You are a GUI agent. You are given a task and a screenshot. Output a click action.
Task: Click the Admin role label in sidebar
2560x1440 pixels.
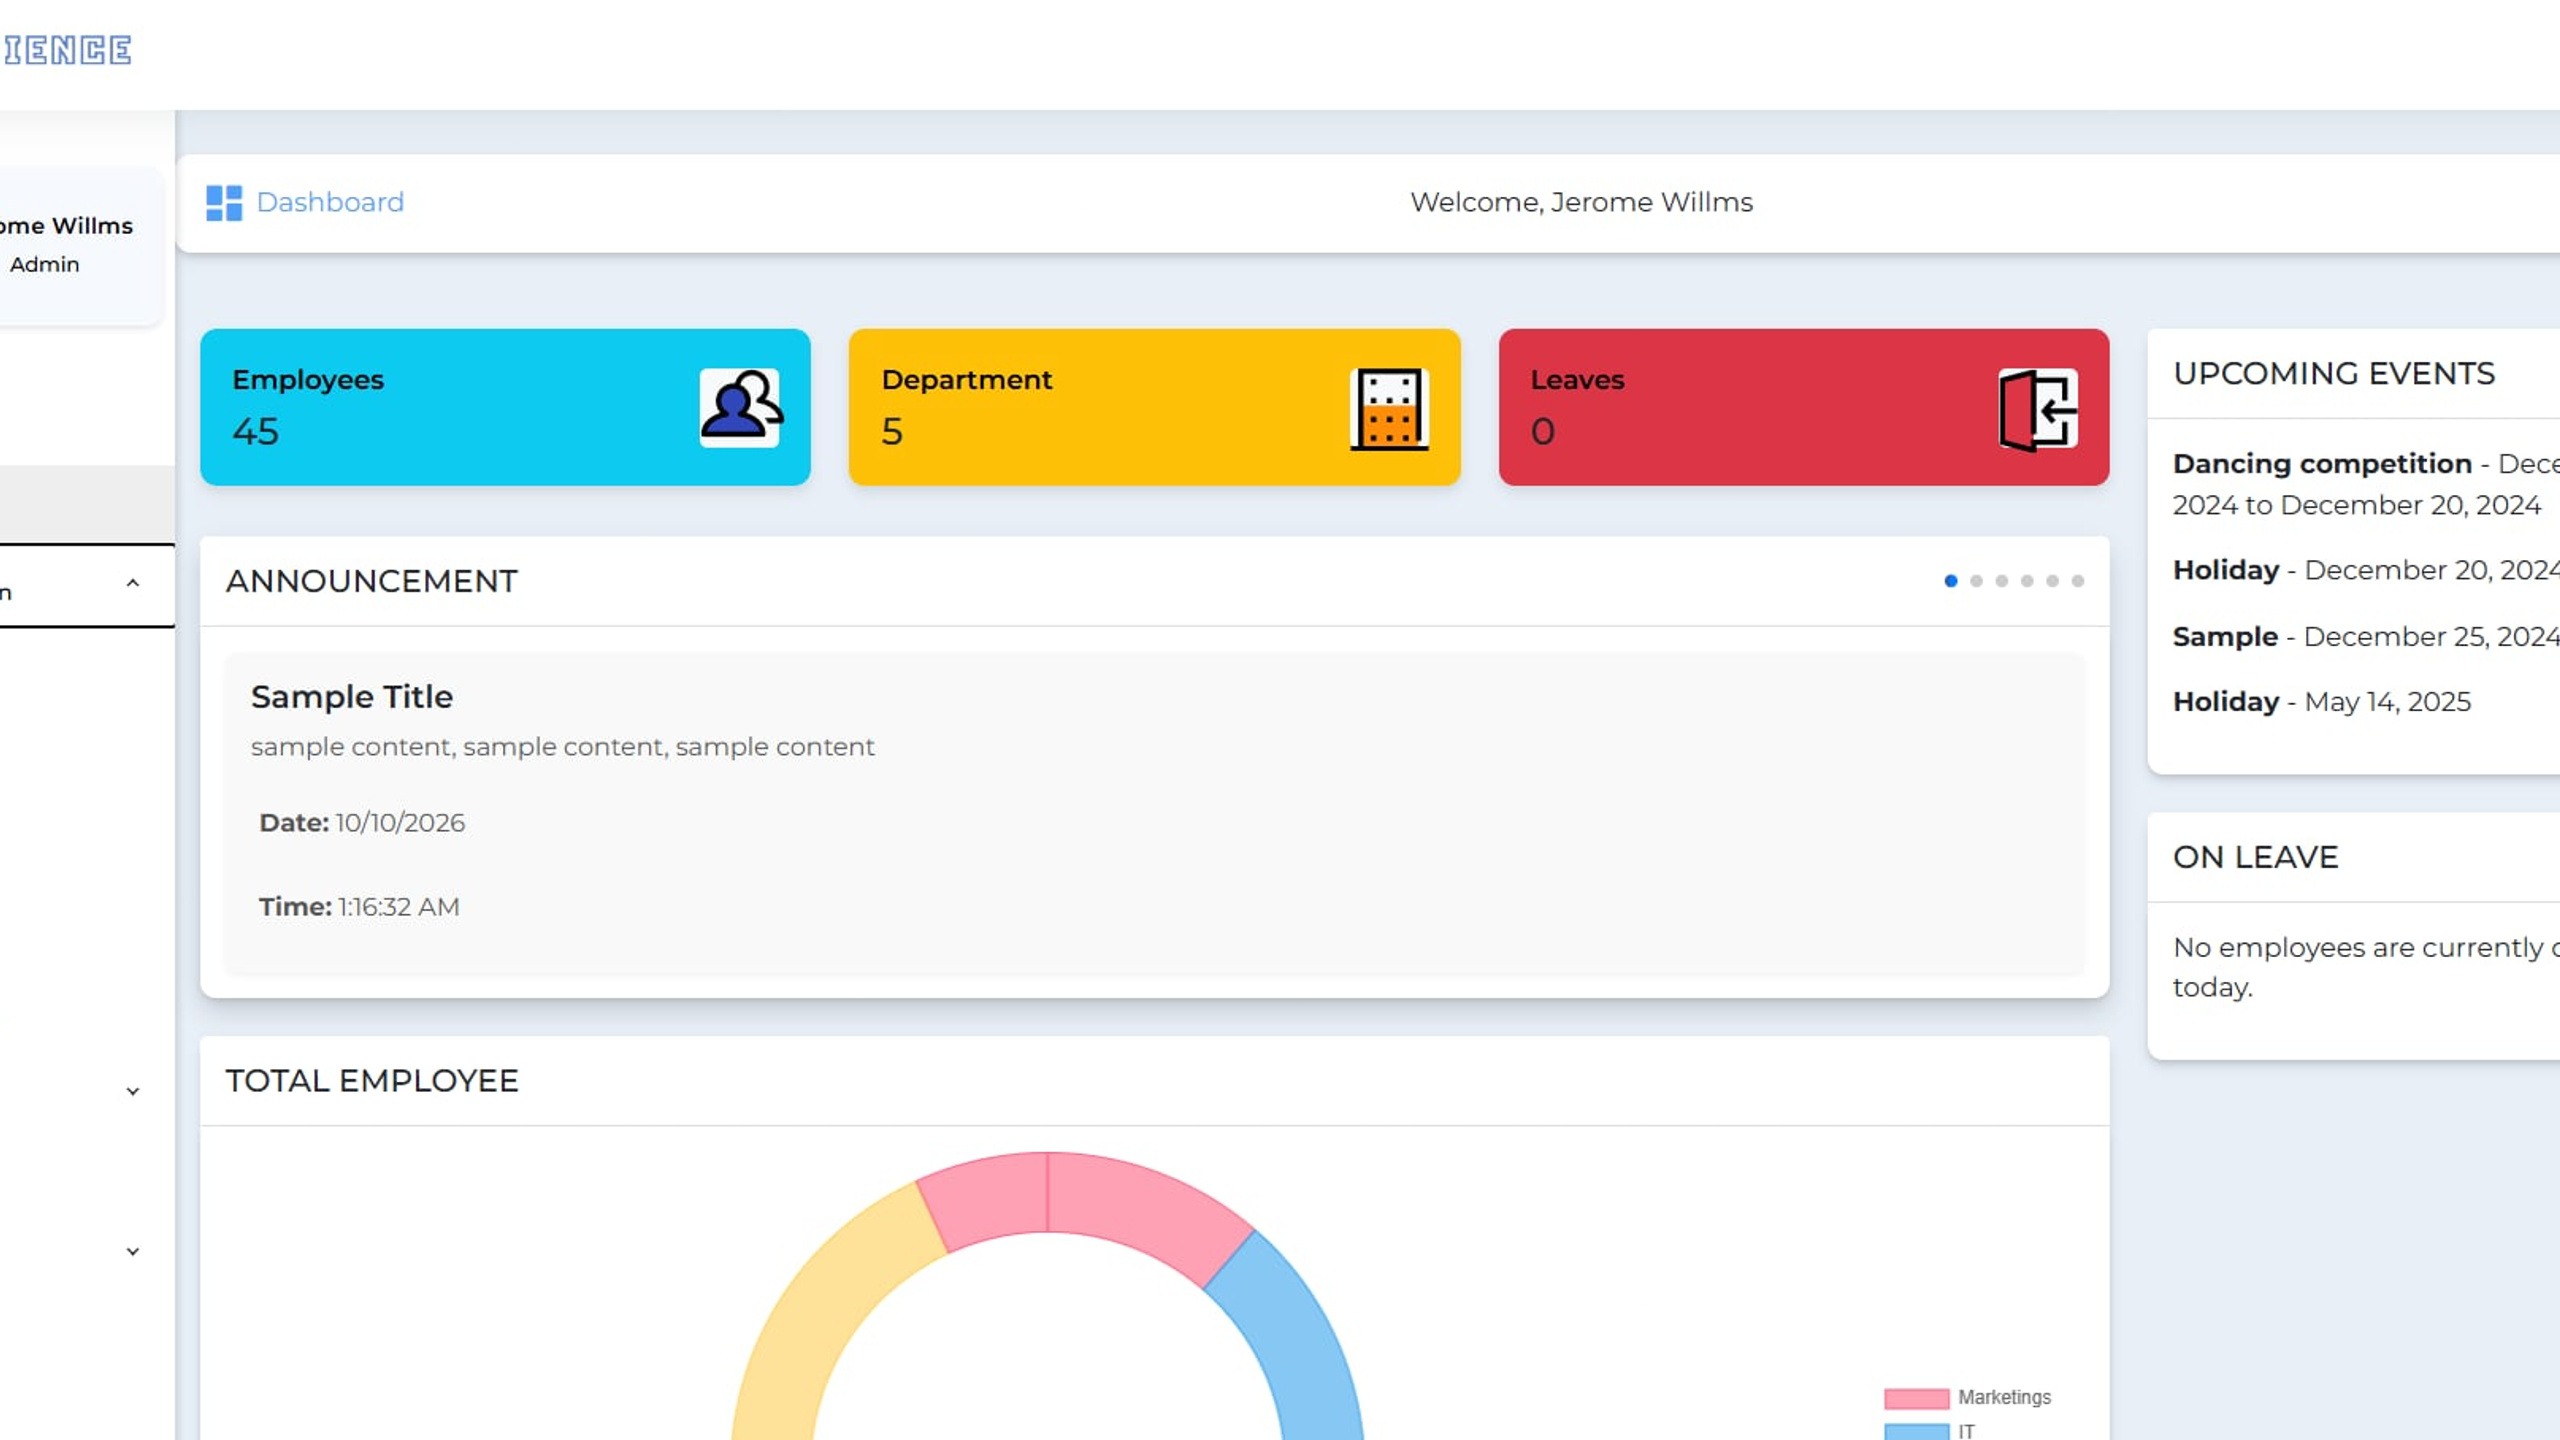[x=45, y=264]
